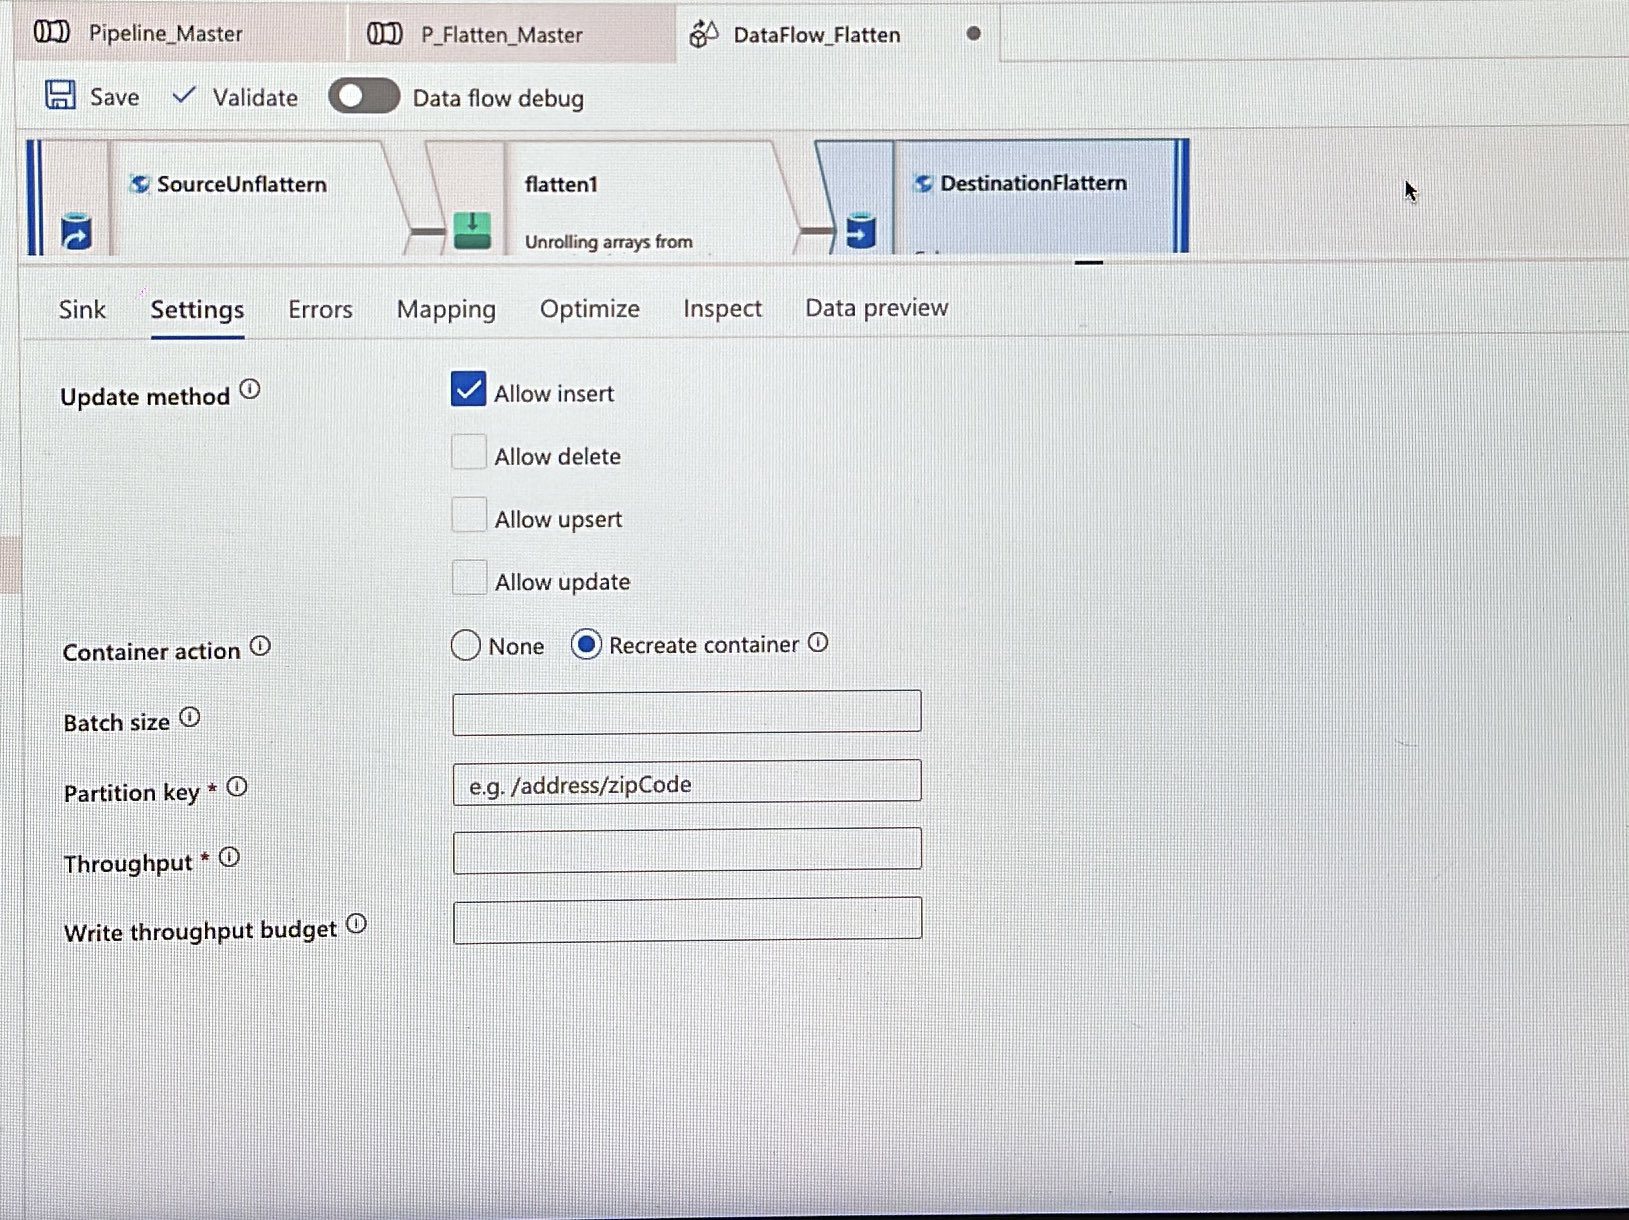Screen dimensions: 1629x1220
Task: Click inside the Partition key input field
Action: pos(686,783)
